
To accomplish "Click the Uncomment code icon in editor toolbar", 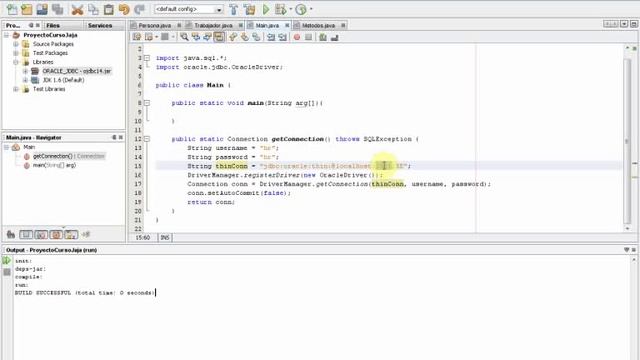I will coord(335,37).
